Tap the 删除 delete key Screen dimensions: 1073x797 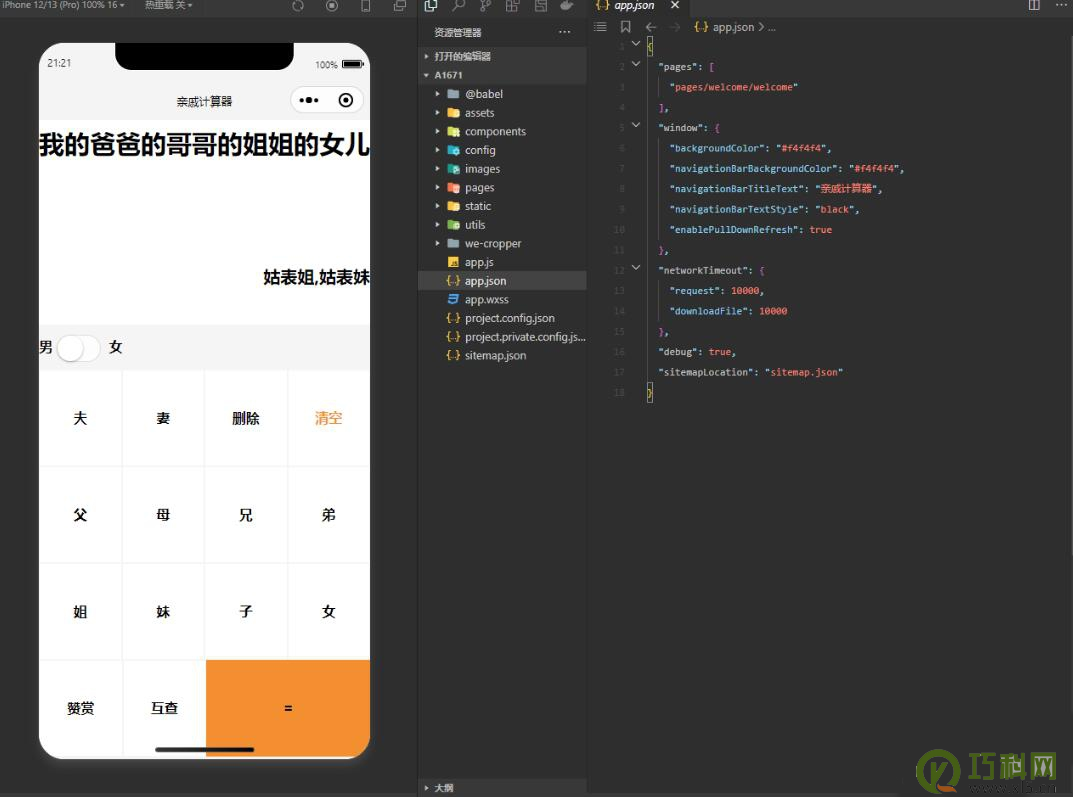click(x=246, y=419)
